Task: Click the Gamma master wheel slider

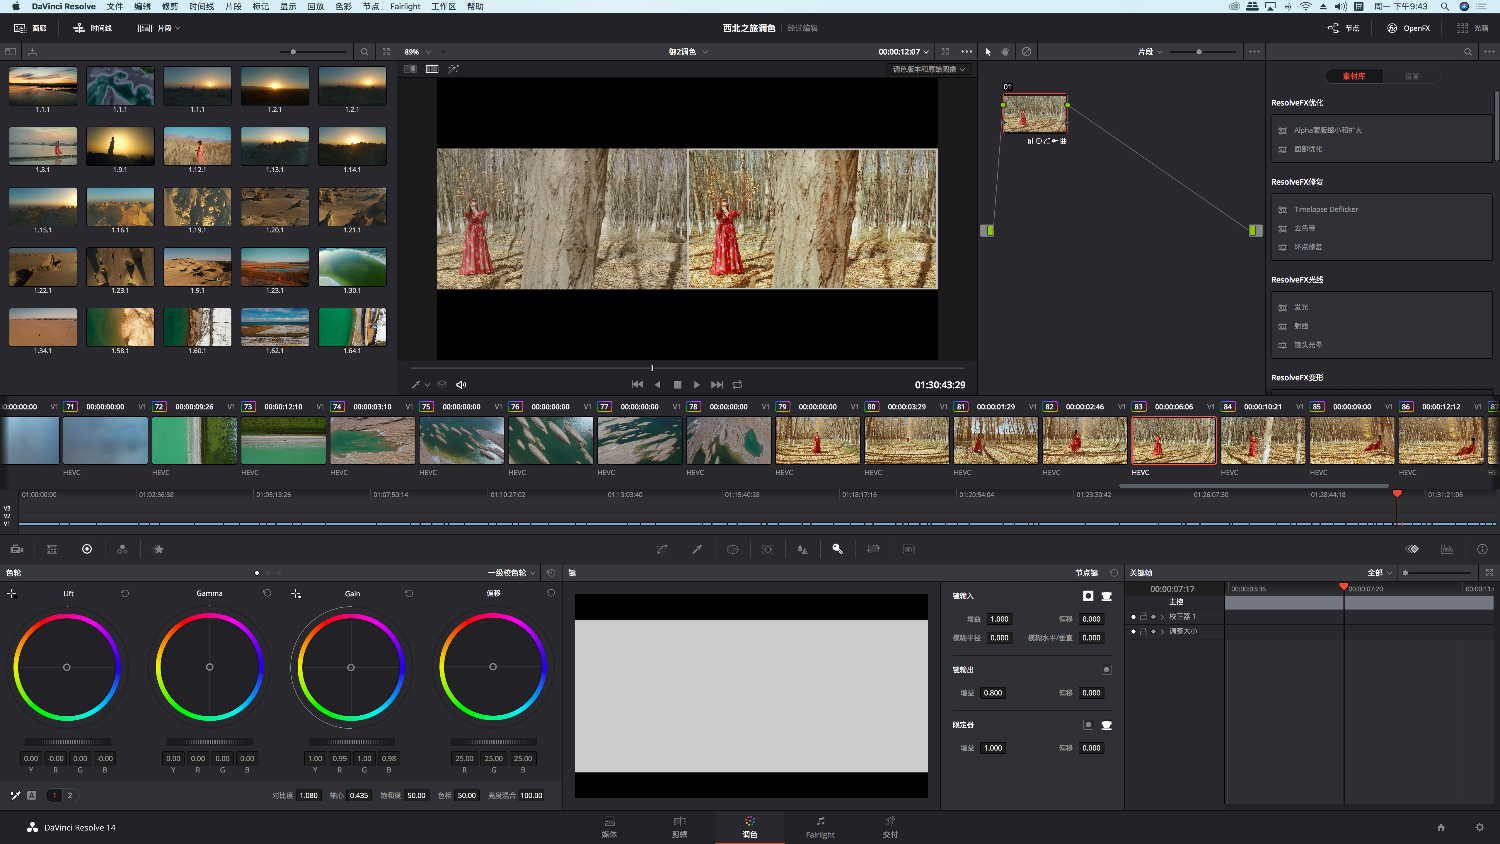Action: tap(210, 742)
